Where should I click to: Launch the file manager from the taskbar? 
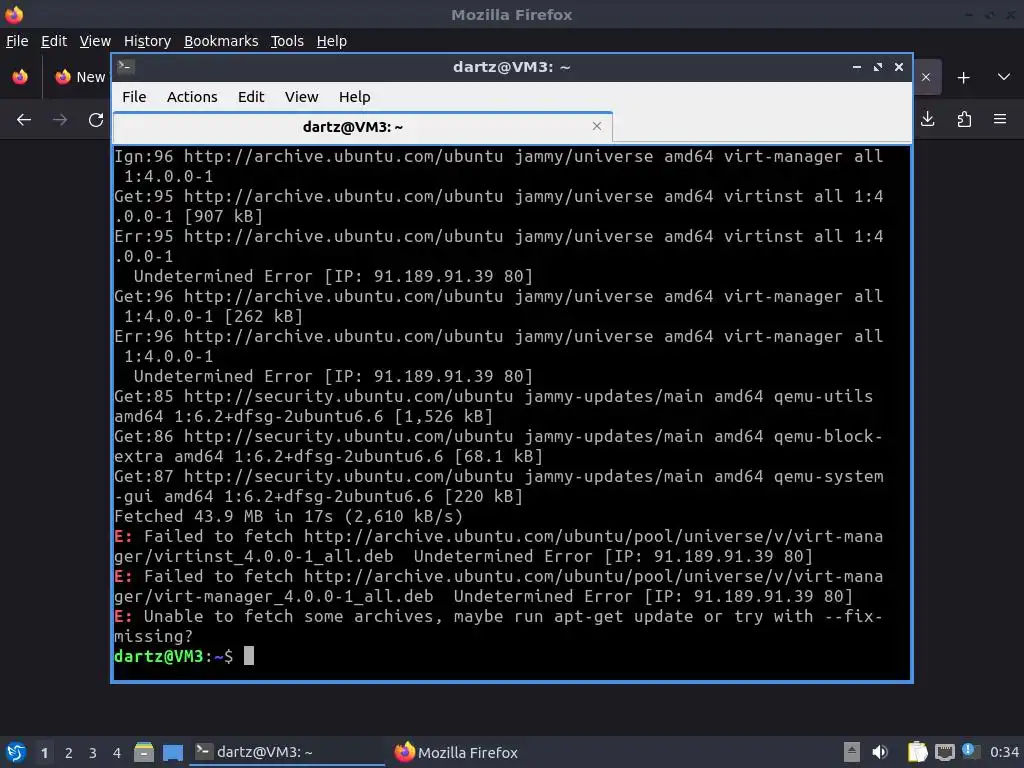(144, 752)
